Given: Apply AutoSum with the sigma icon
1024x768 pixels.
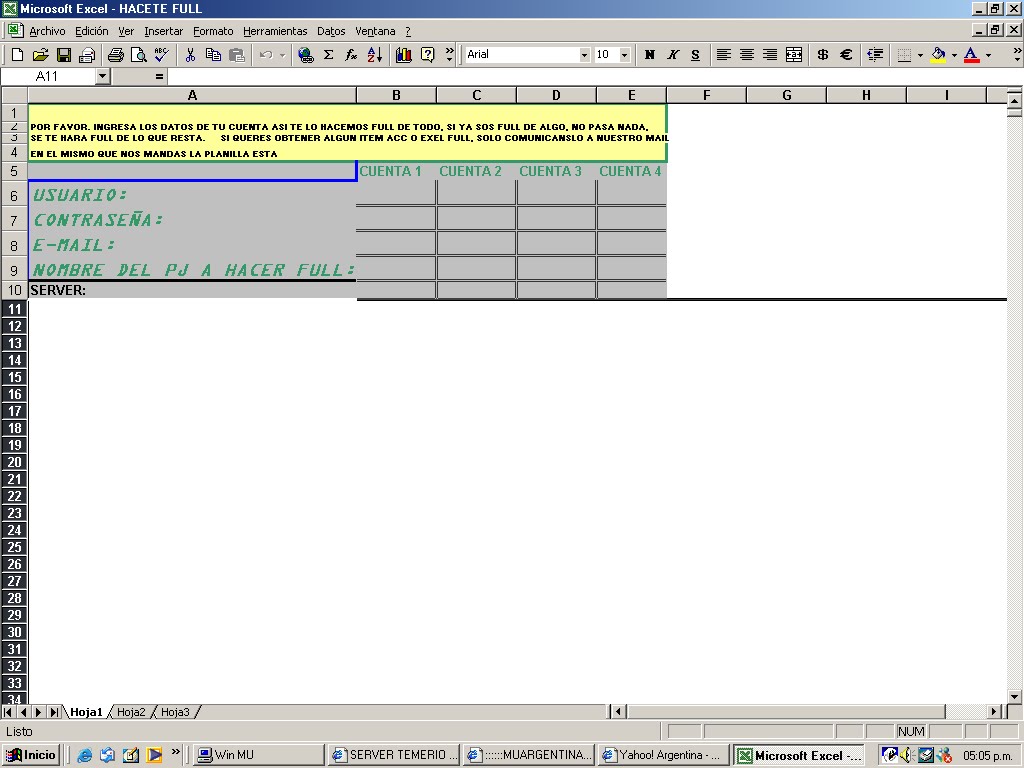Looking at the screenshot, I should point(328,55).
